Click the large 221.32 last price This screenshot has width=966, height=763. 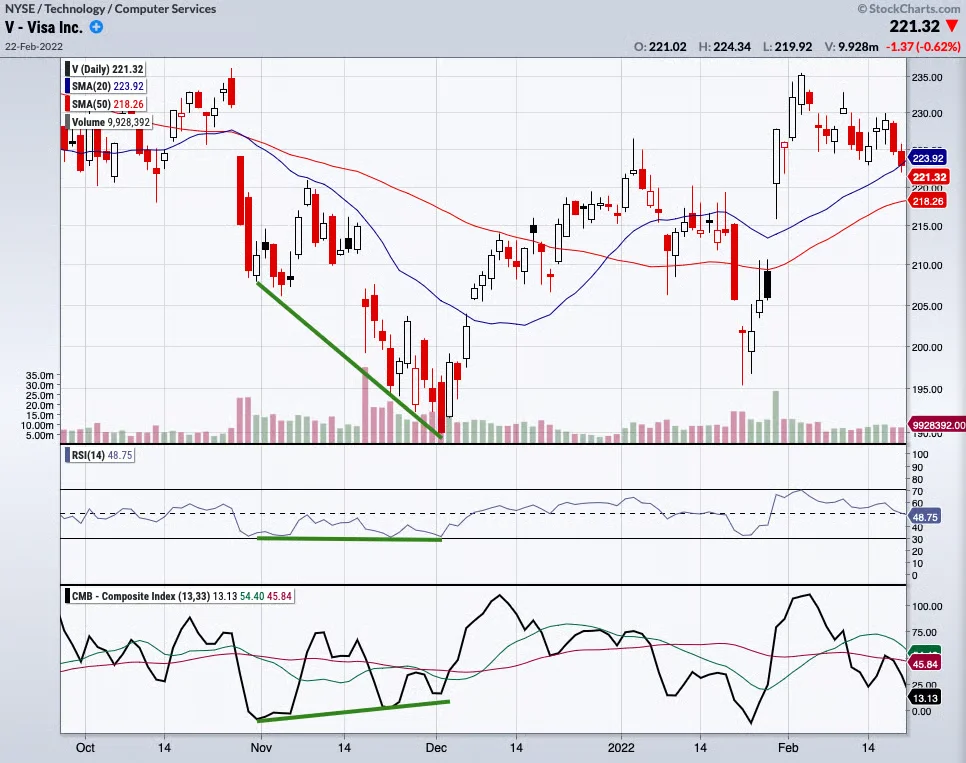[914, 26]
